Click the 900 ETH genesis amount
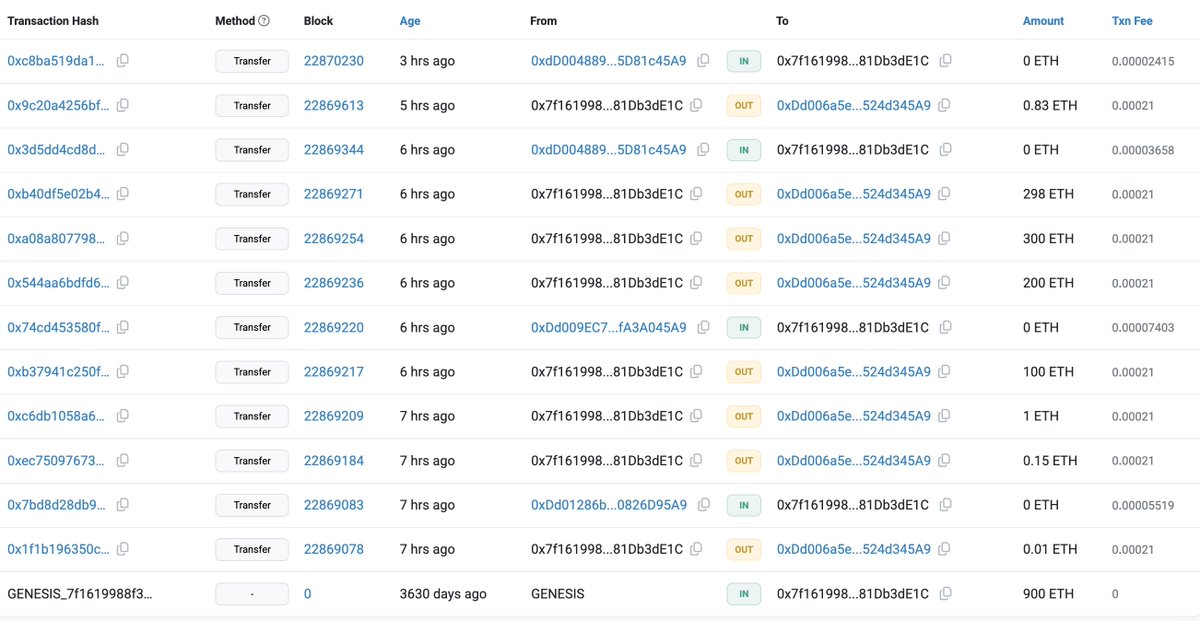The width and height of the screenshot is (1200, 621). tap(1048, 594)
